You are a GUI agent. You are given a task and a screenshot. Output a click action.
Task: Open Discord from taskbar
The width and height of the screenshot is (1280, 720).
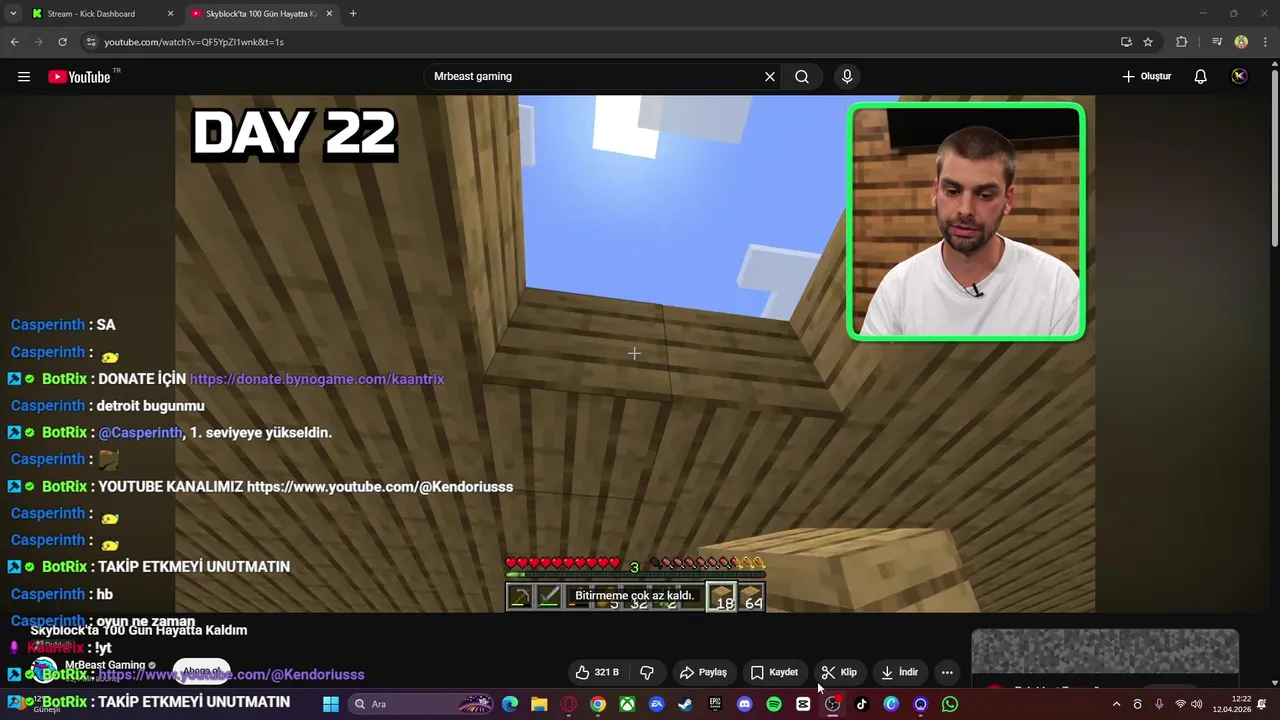click(x=744, y=704)
